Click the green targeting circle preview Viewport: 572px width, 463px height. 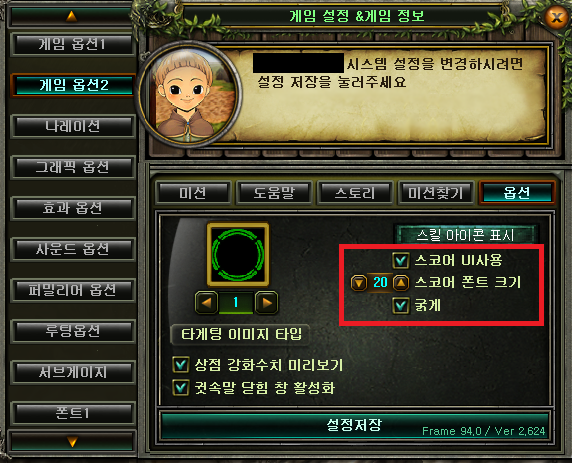(238, 254)
